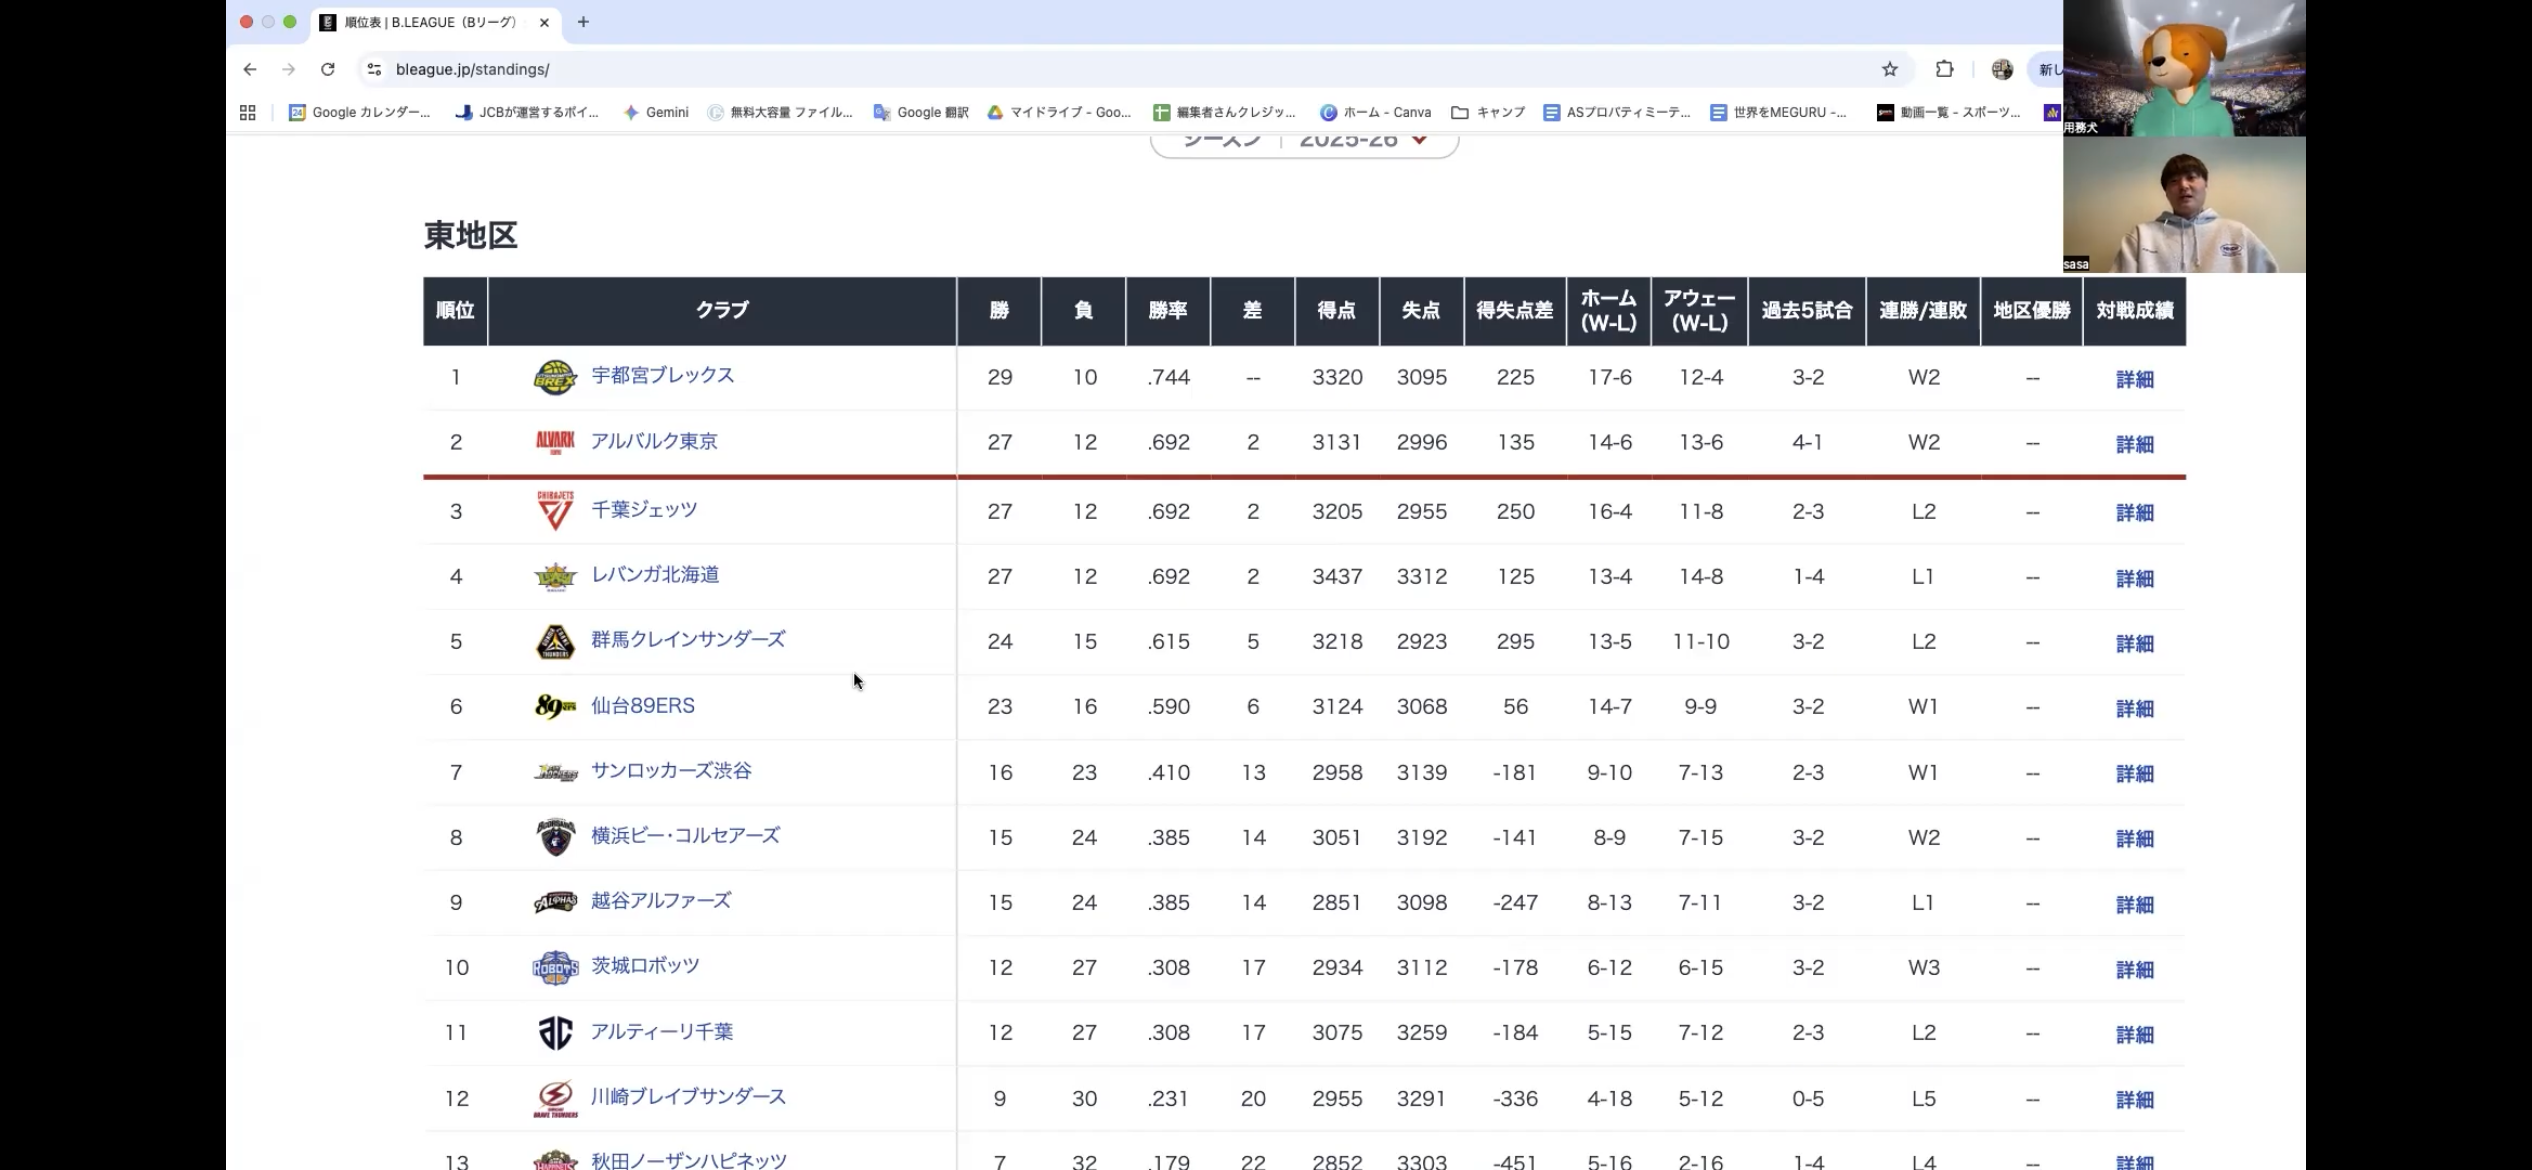Open the apps grid in bookmarks bar
This screenshot has height=1170, width=2532.
[x=247, y=113]
